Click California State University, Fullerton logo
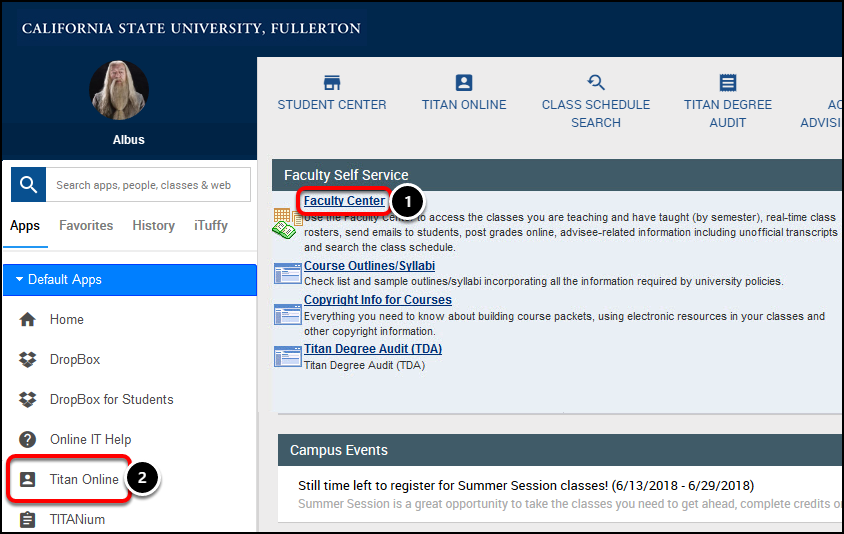The width and height of the screenshot is (844, 534). [x=191, y=28]
